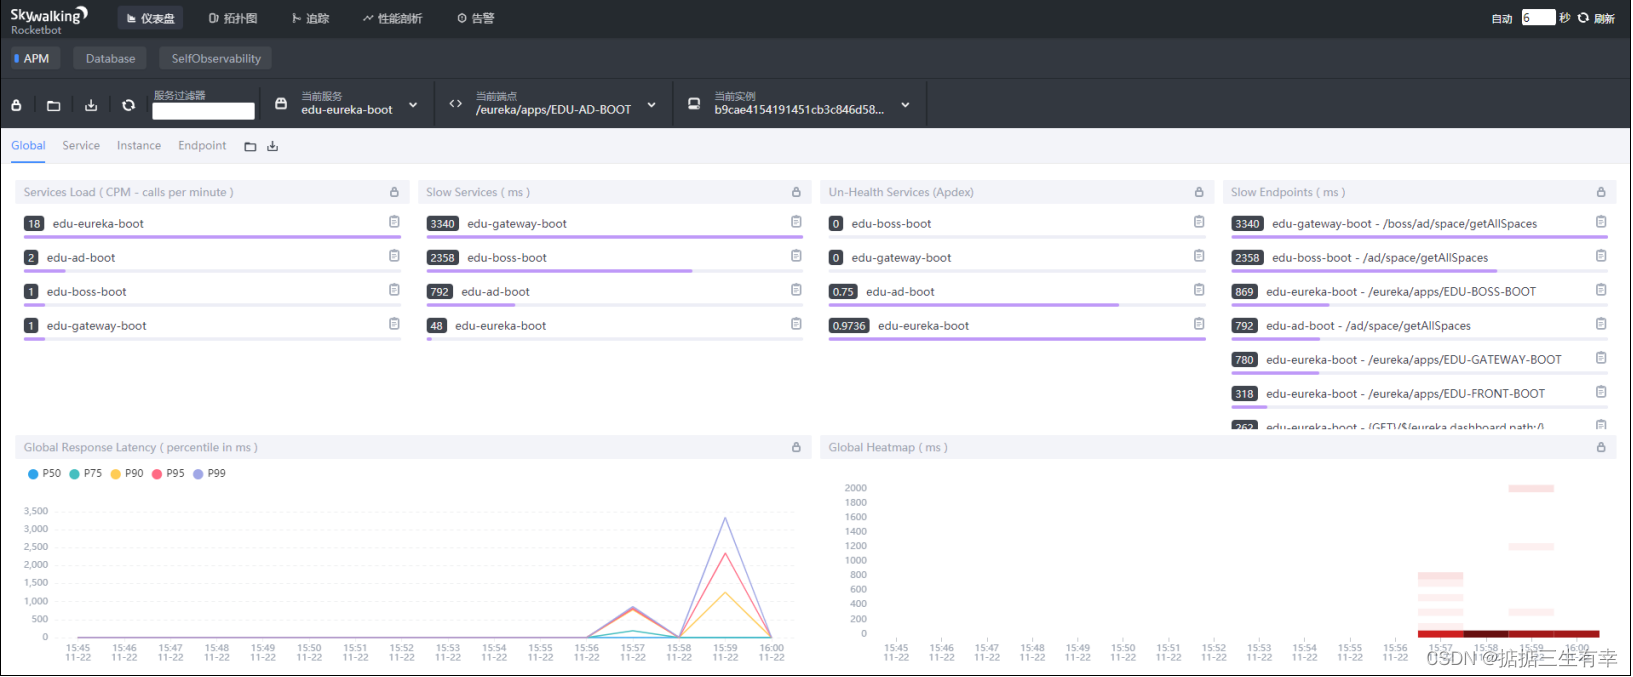Click the lock icon on Slow Services panel
1633x677 pixels.
796,192
